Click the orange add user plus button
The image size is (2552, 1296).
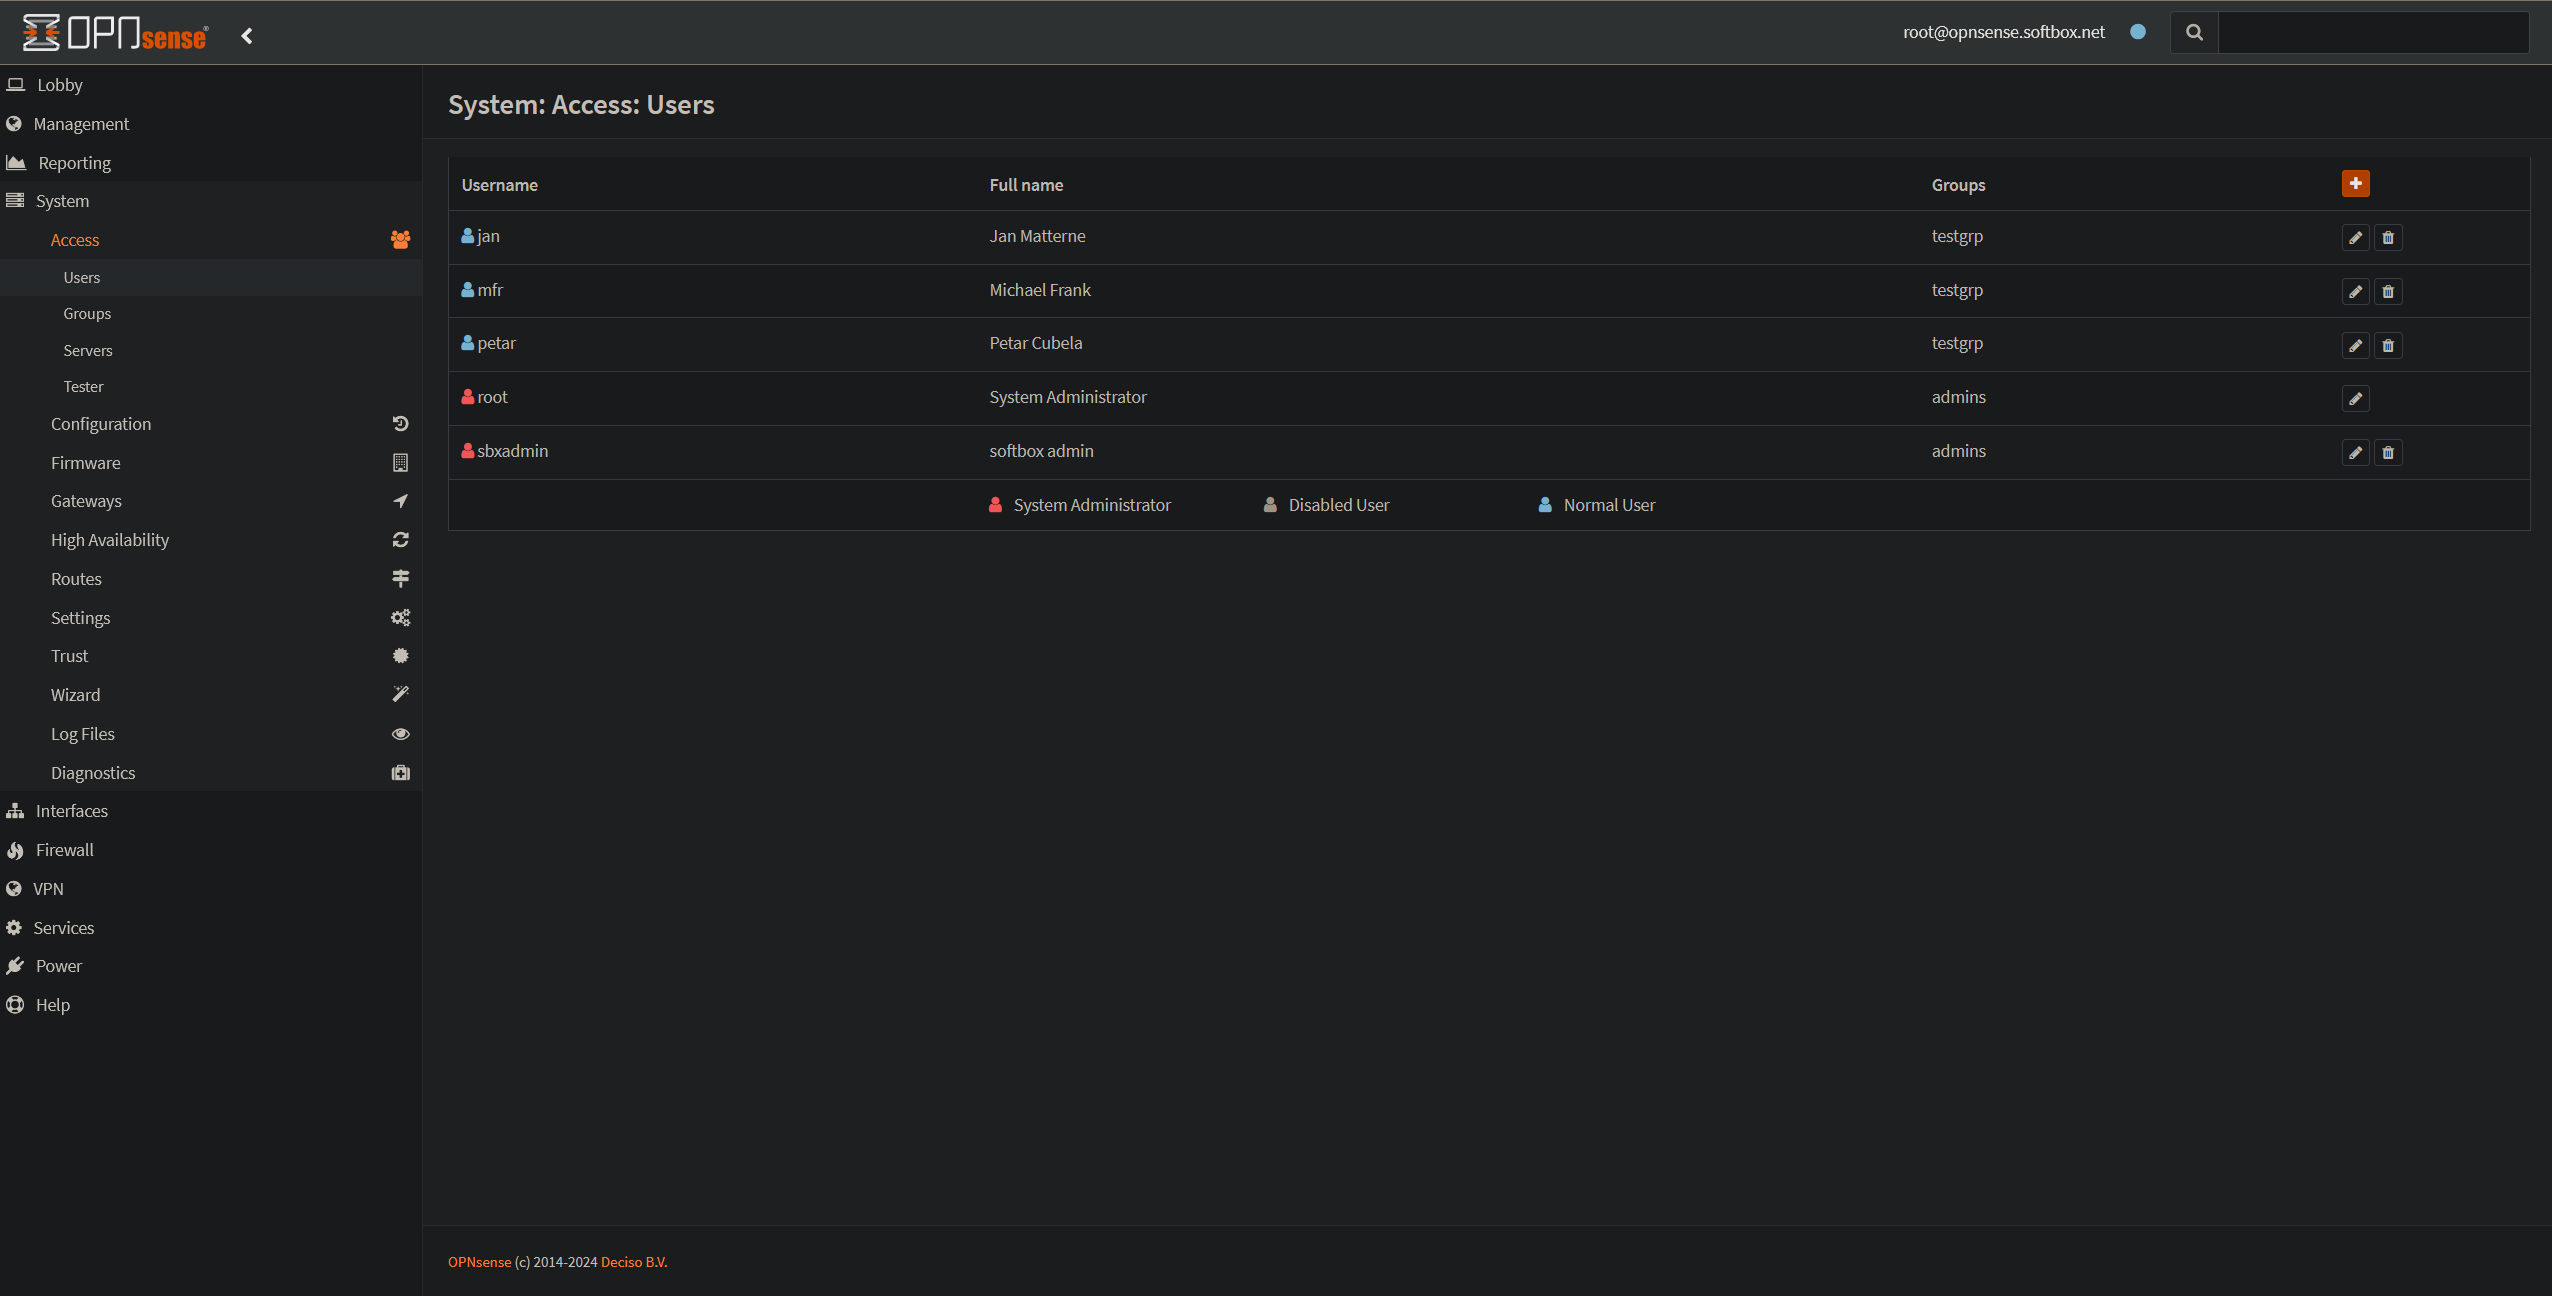click(2355, 184)
